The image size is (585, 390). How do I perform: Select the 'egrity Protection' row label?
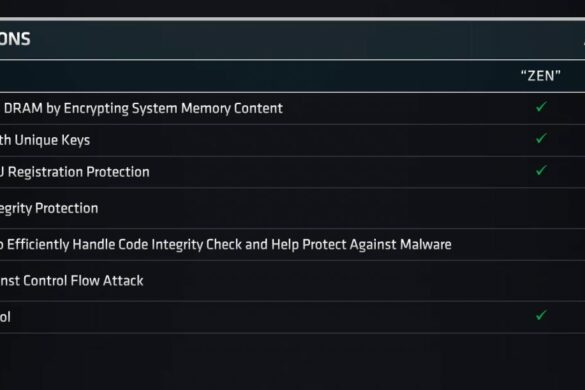click(x=49, y=208)
